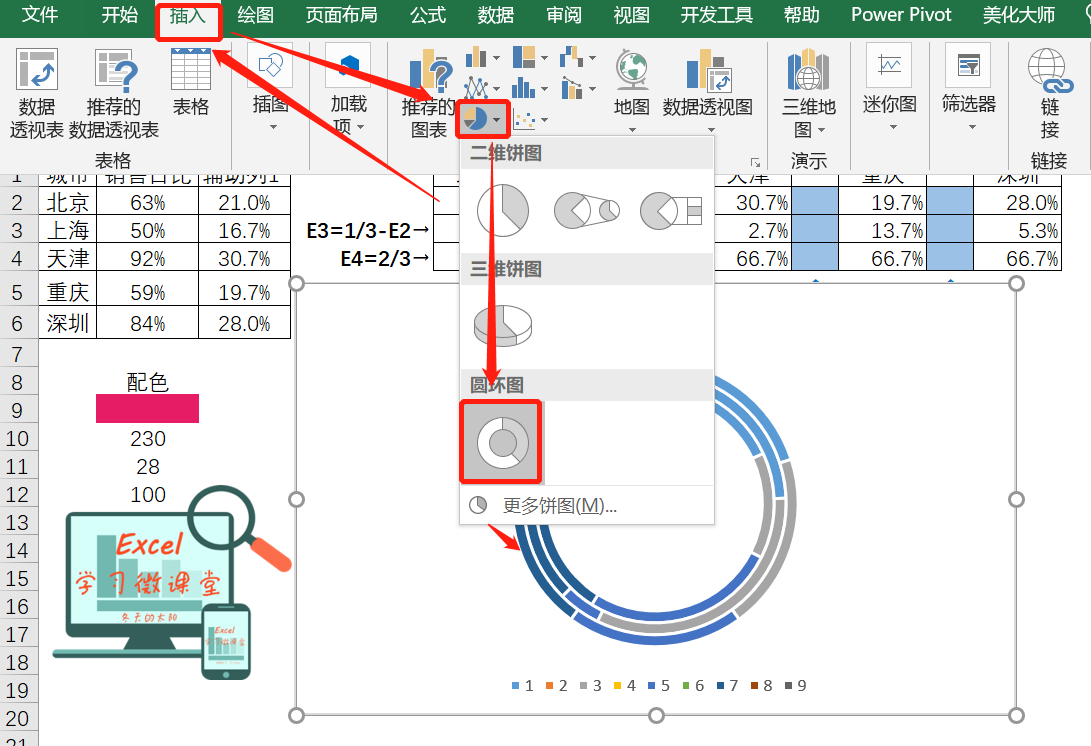Open the 数据 ribbon tab
The height and width of the screenshot is (746, 1091).
(495, 15)
